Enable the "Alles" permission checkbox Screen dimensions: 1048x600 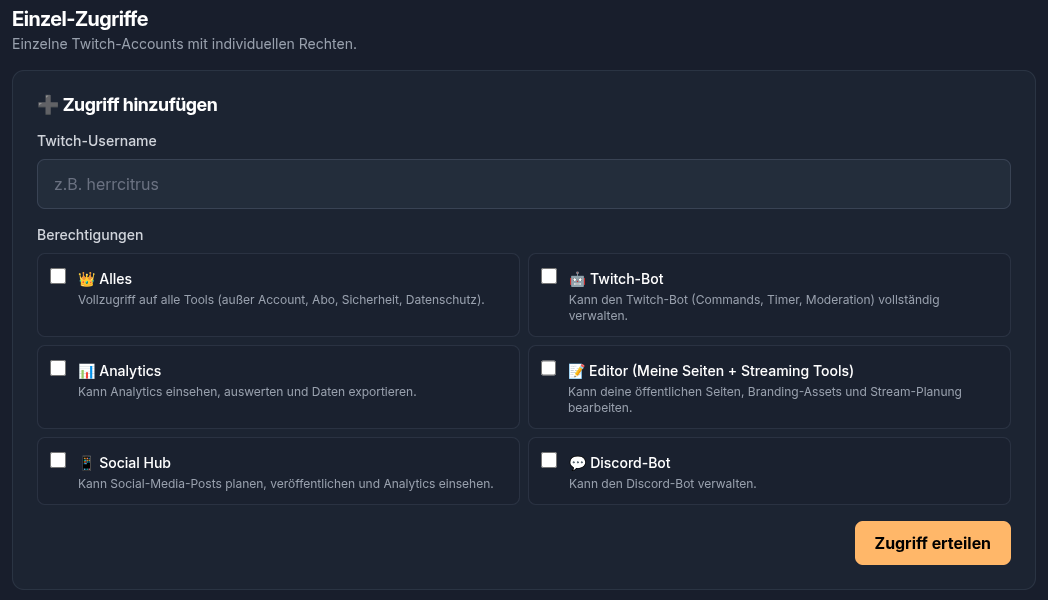coord(57,275)
